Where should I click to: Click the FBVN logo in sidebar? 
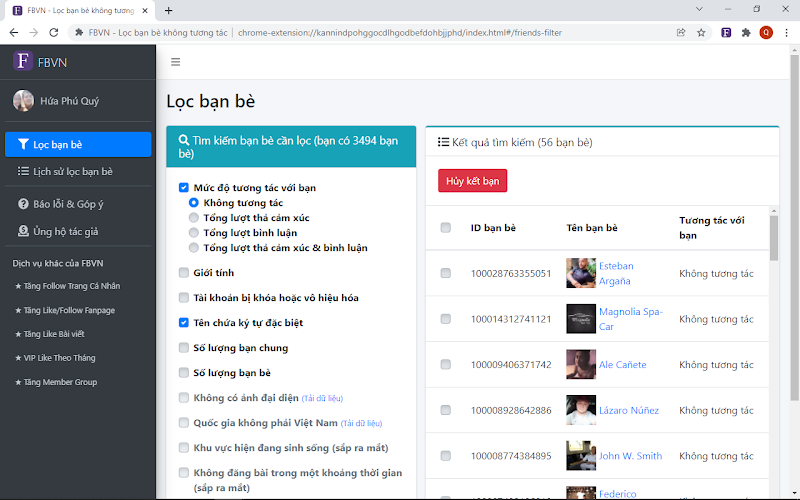point(23,61)
